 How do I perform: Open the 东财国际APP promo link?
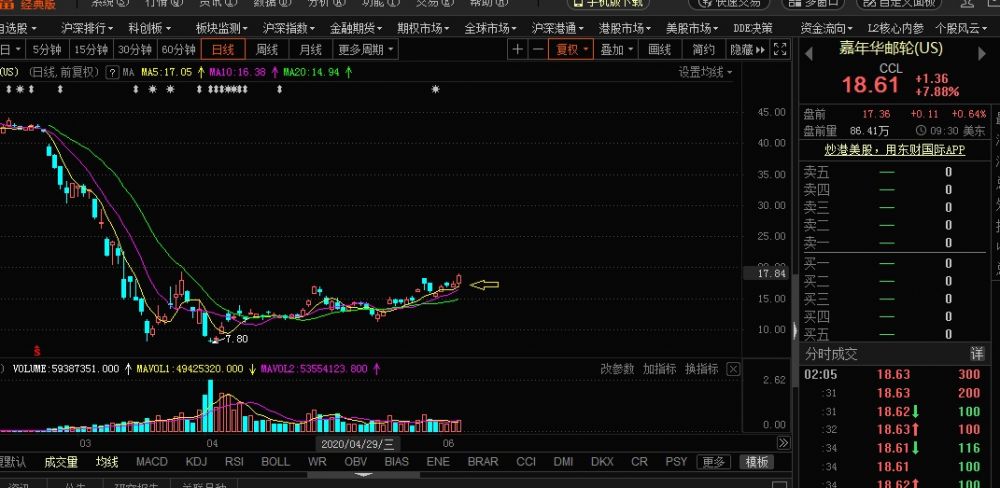pos(895,150)
